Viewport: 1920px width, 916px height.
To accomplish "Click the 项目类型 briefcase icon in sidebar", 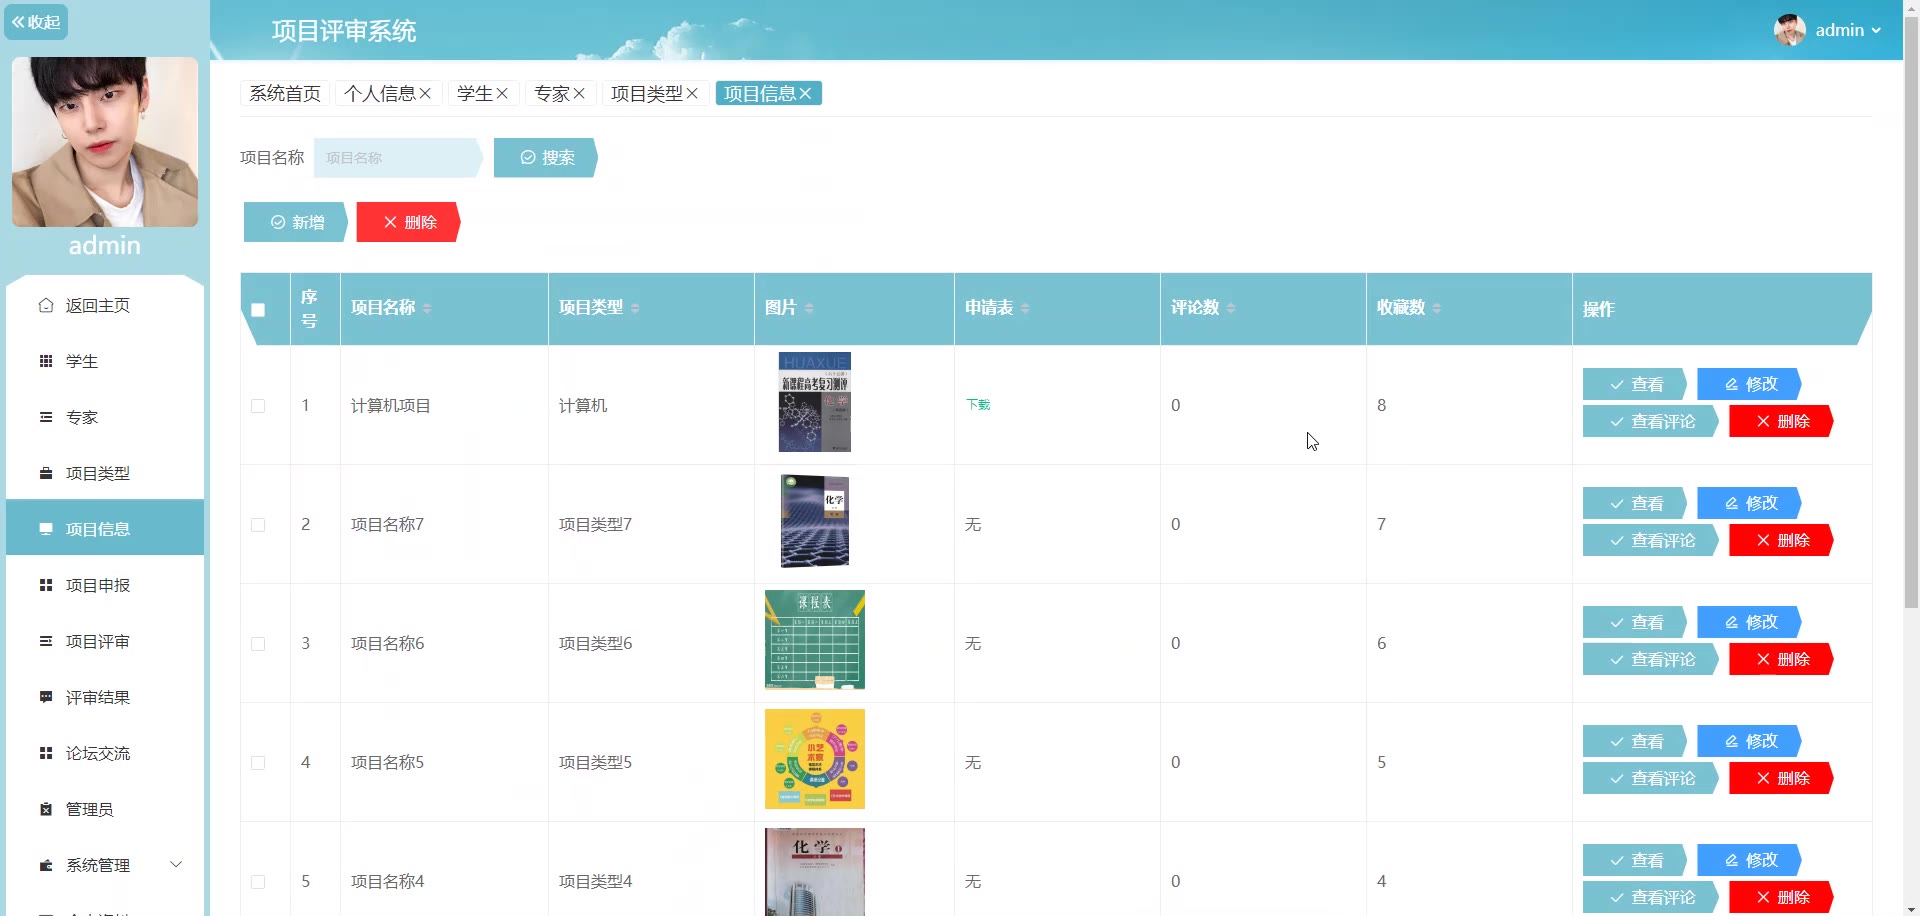I will [x=46, y=473].
